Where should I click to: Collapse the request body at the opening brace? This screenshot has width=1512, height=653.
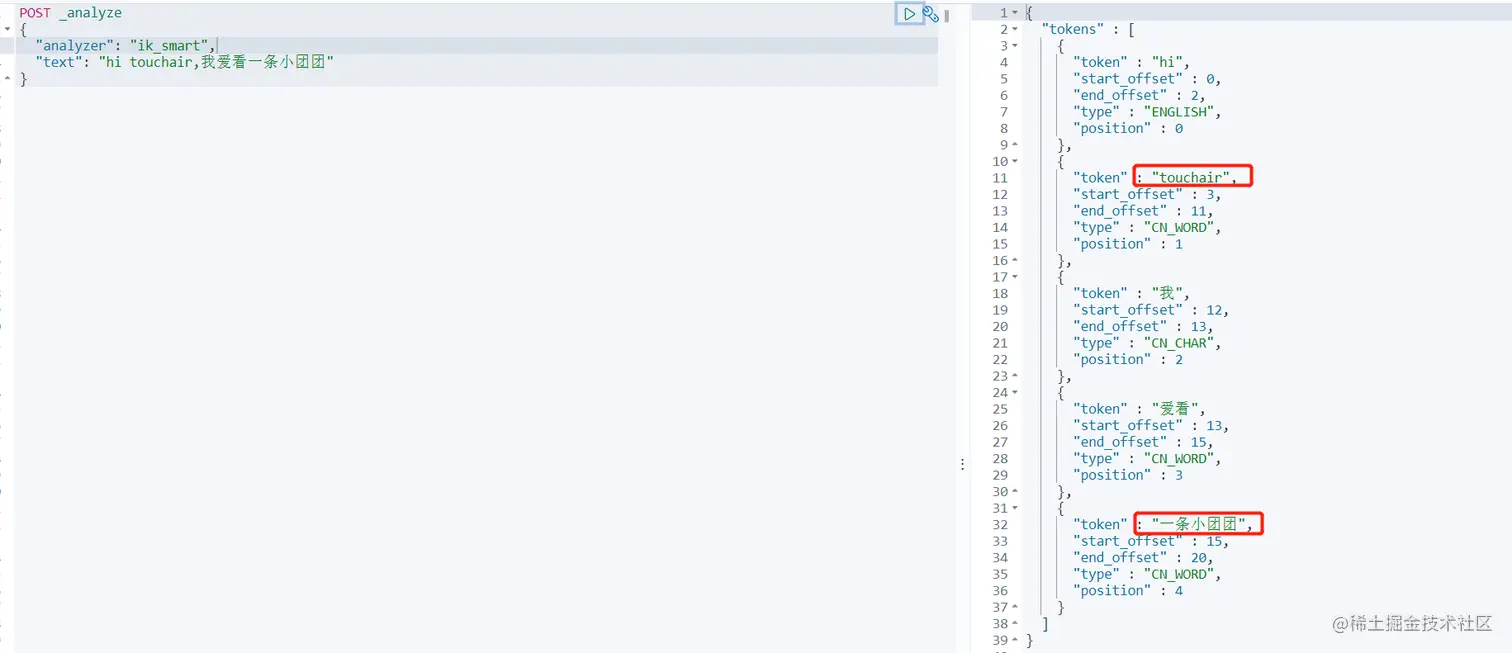[8, 29]
